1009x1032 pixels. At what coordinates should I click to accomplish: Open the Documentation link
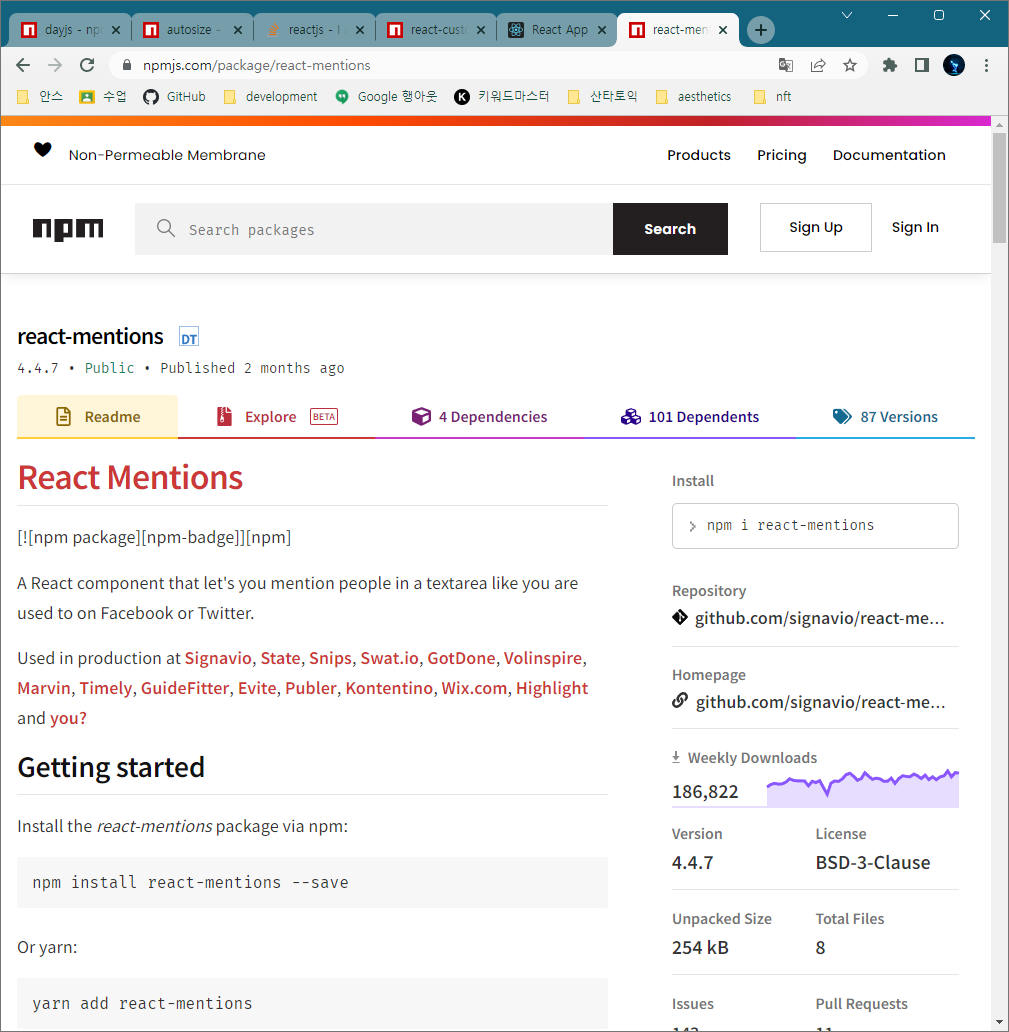889,155
